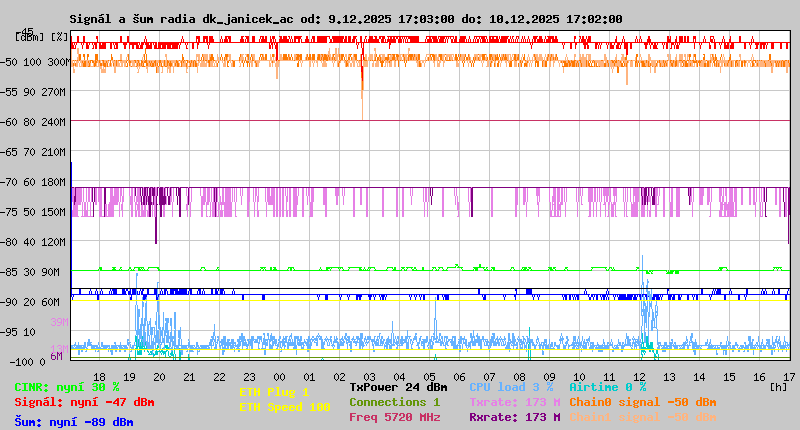Click the '03' hour label on time axis

(x=369, y=377)
